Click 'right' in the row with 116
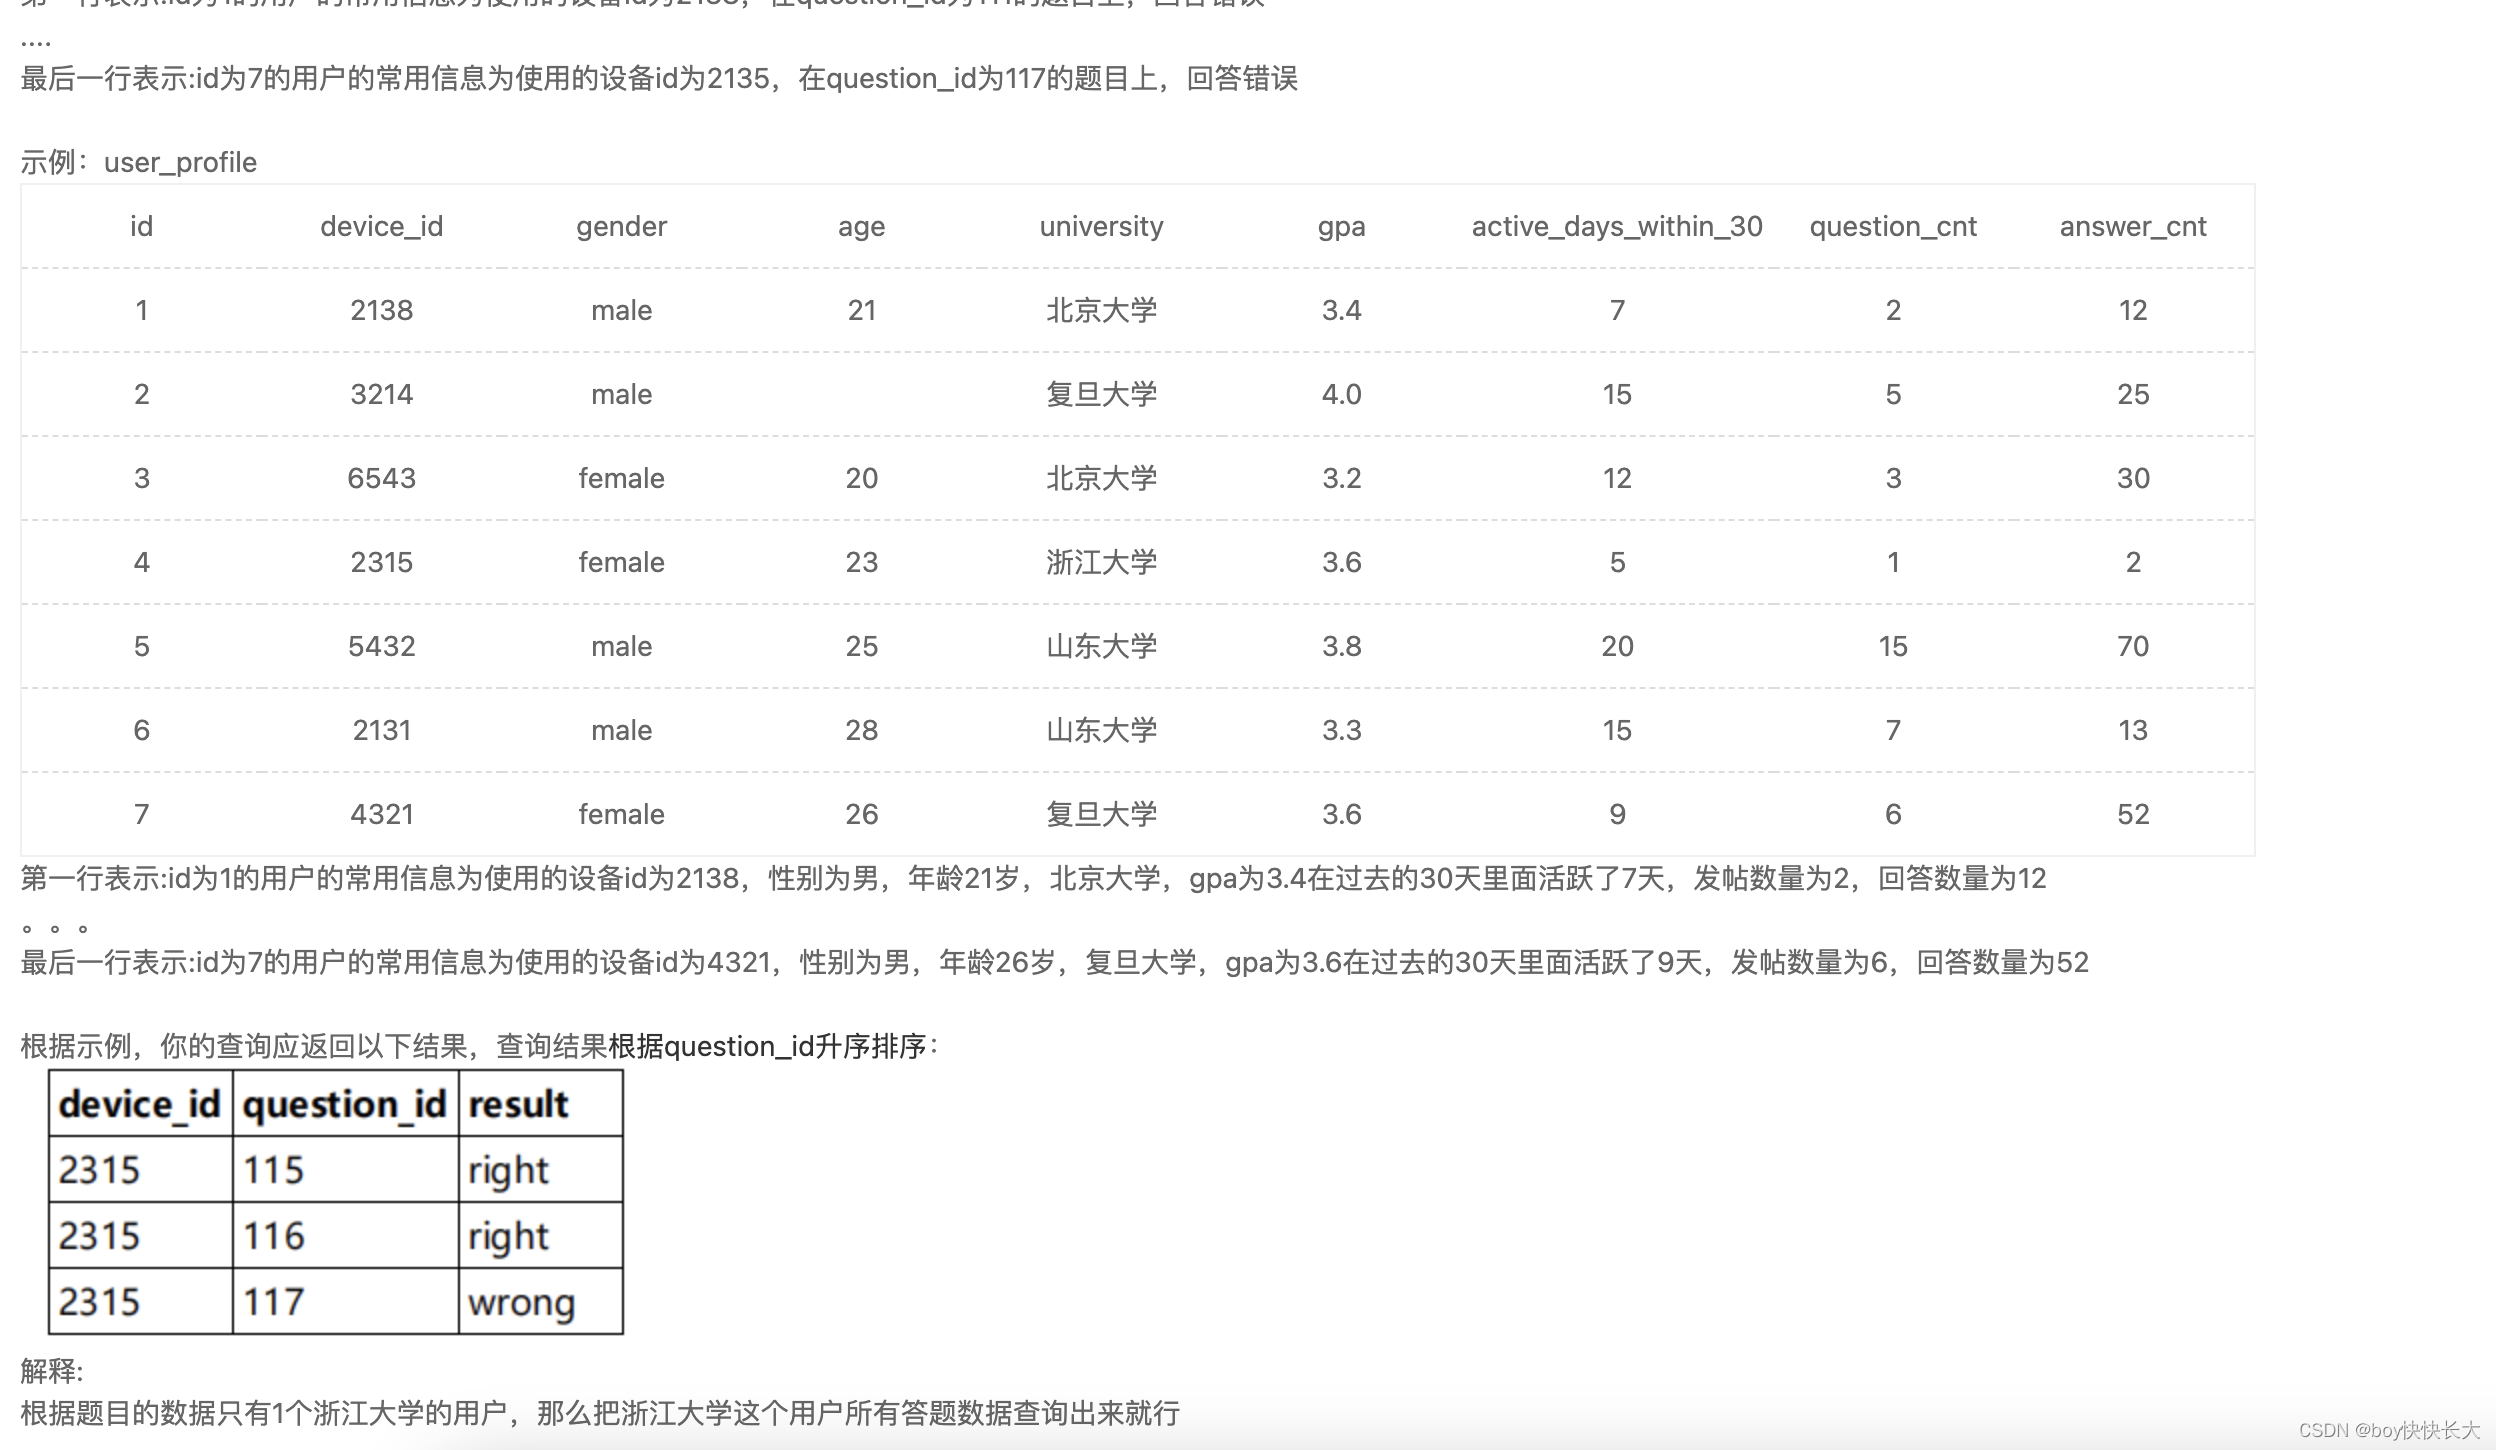 click(508, 1238)
